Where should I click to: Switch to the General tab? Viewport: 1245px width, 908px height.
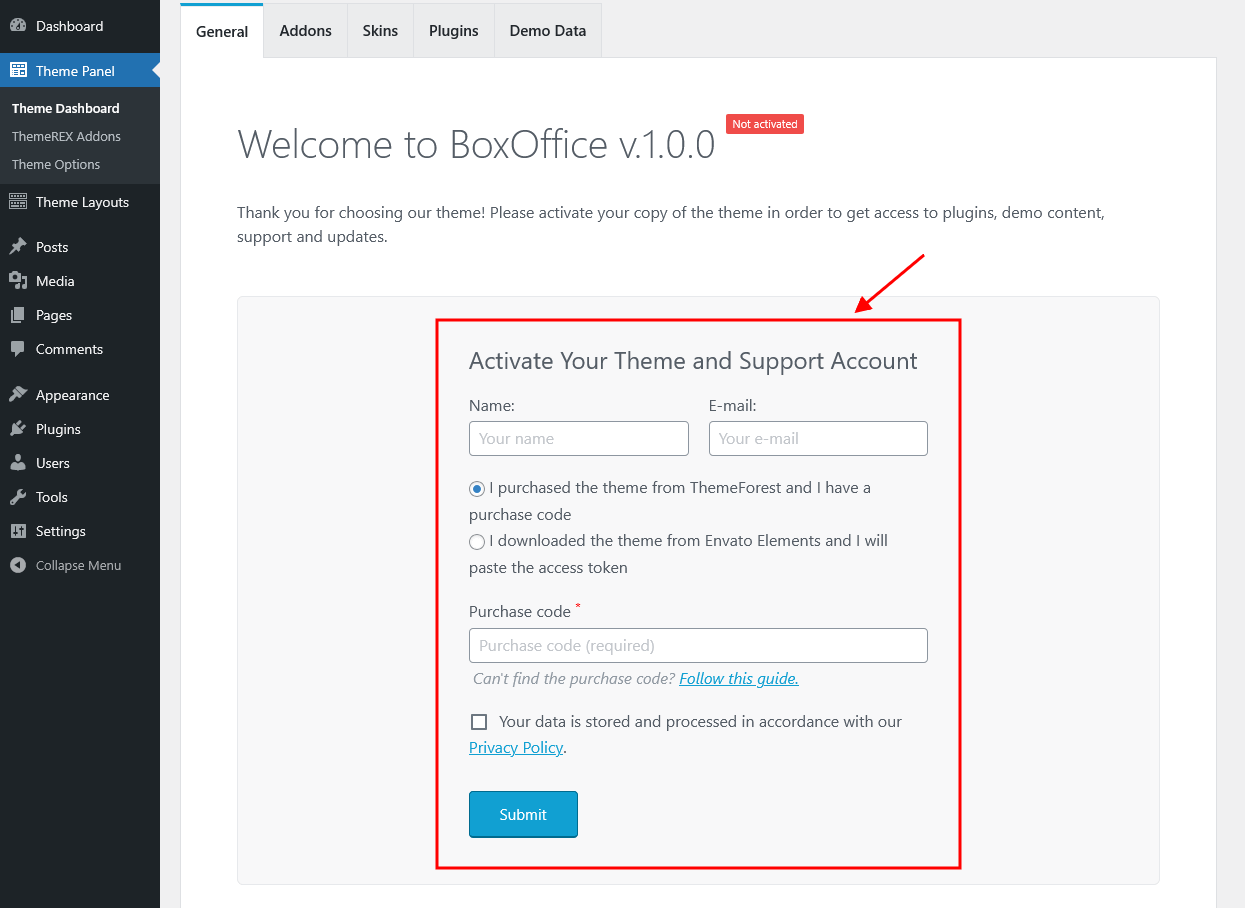(222, 31)
